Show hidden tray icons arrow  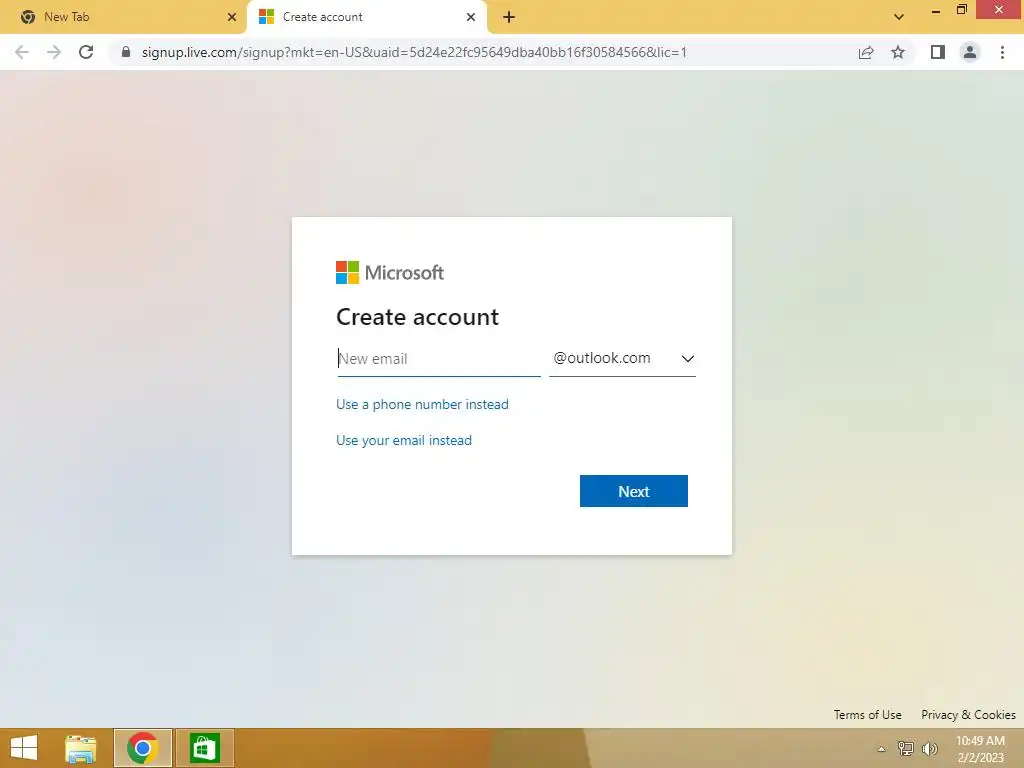pyautogui.click(x=881, y=748)
